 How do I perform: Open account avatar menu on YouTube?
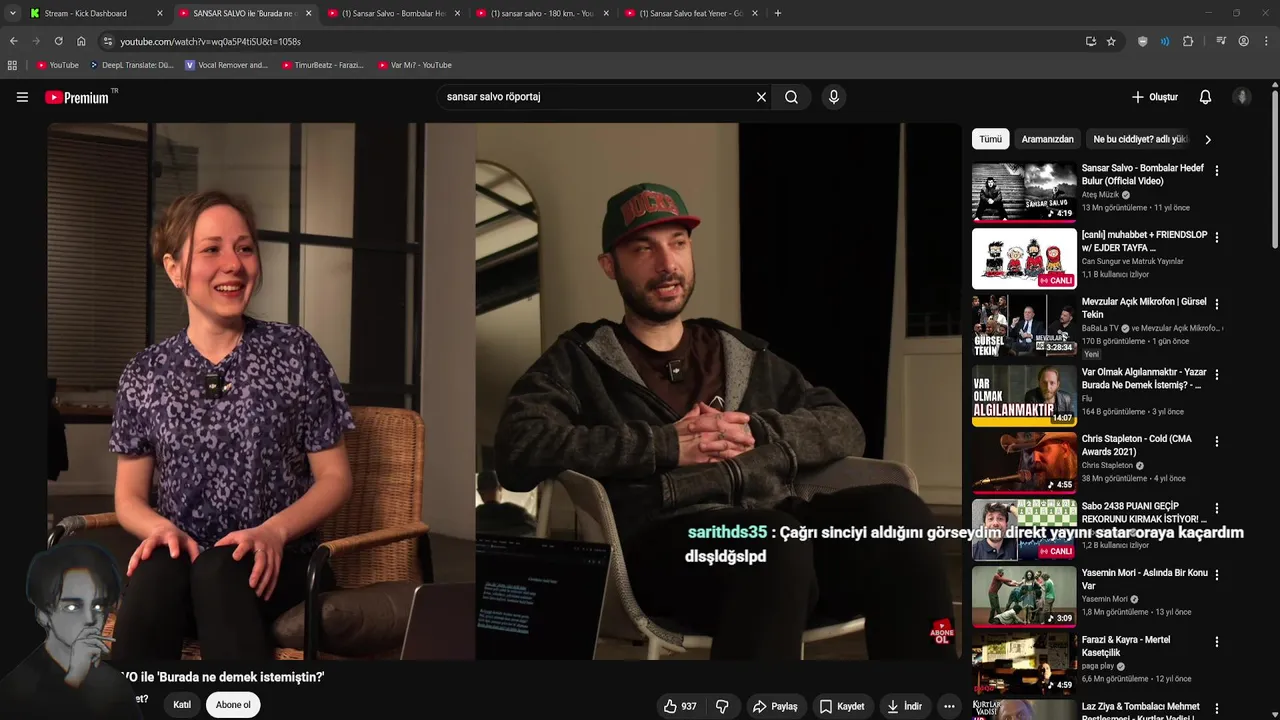tap(1242, 97)
